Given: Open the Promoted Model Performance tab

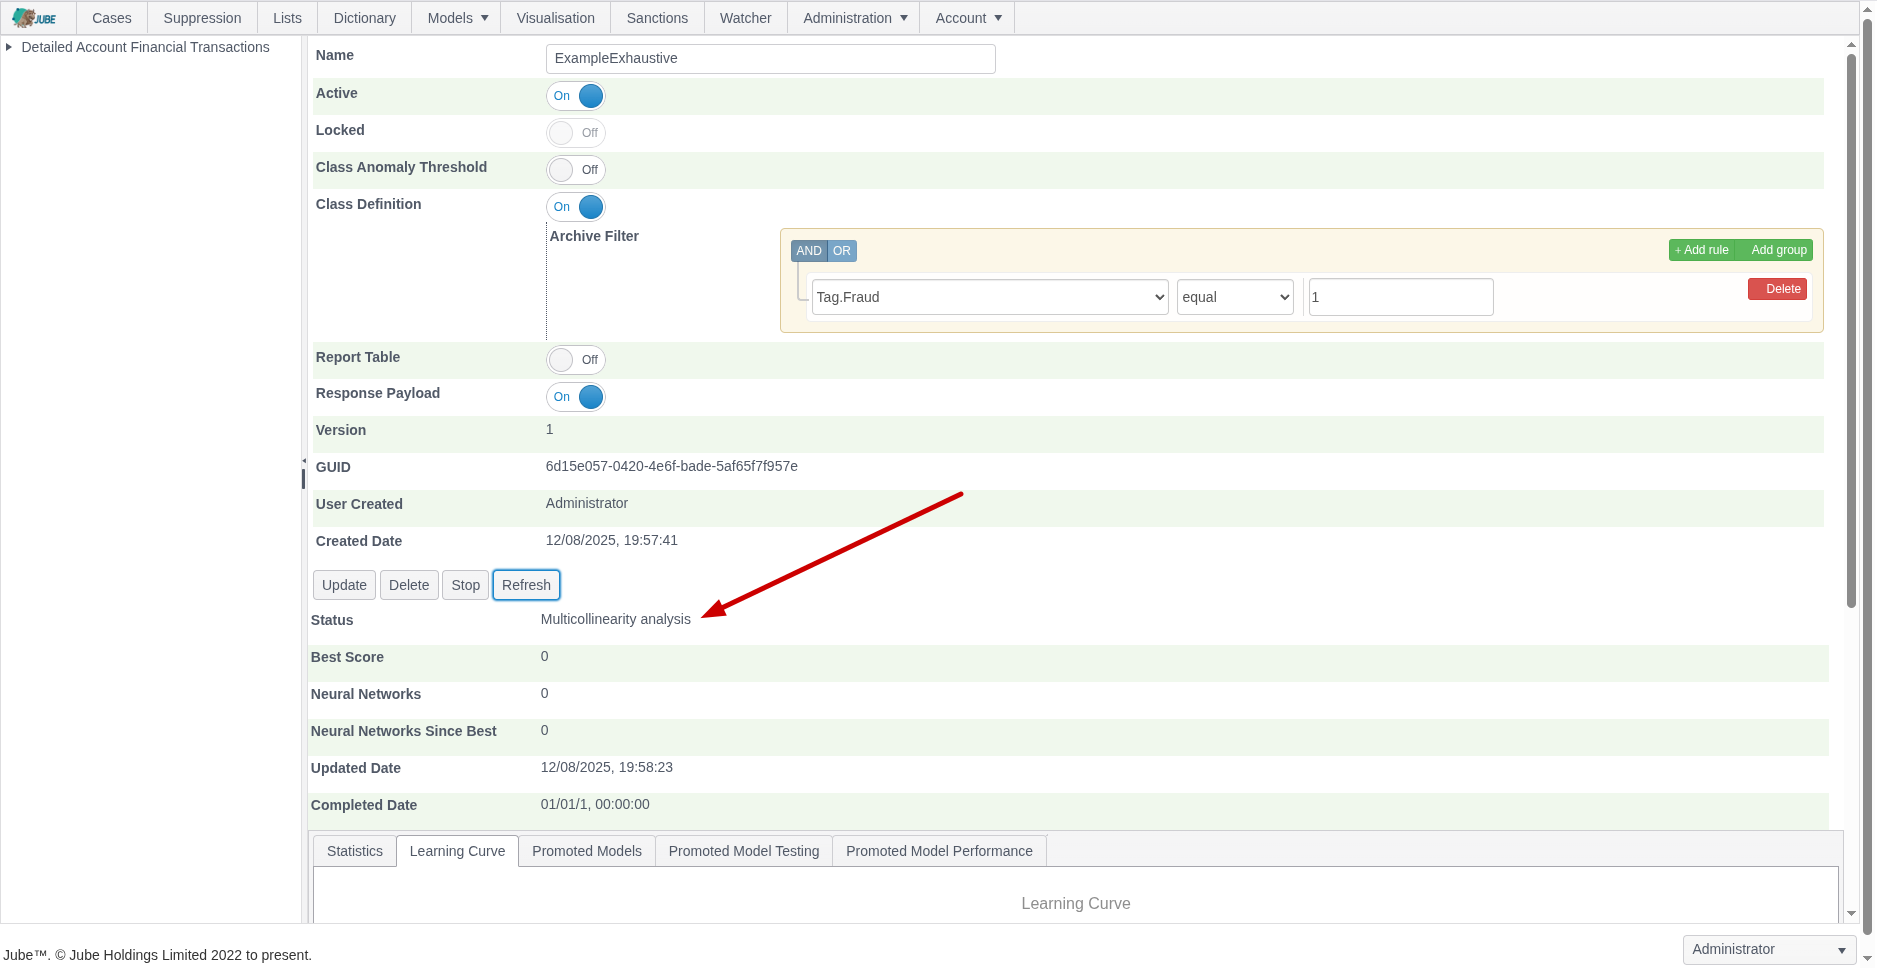Looking at the screenshot, I should click(939, 851).
